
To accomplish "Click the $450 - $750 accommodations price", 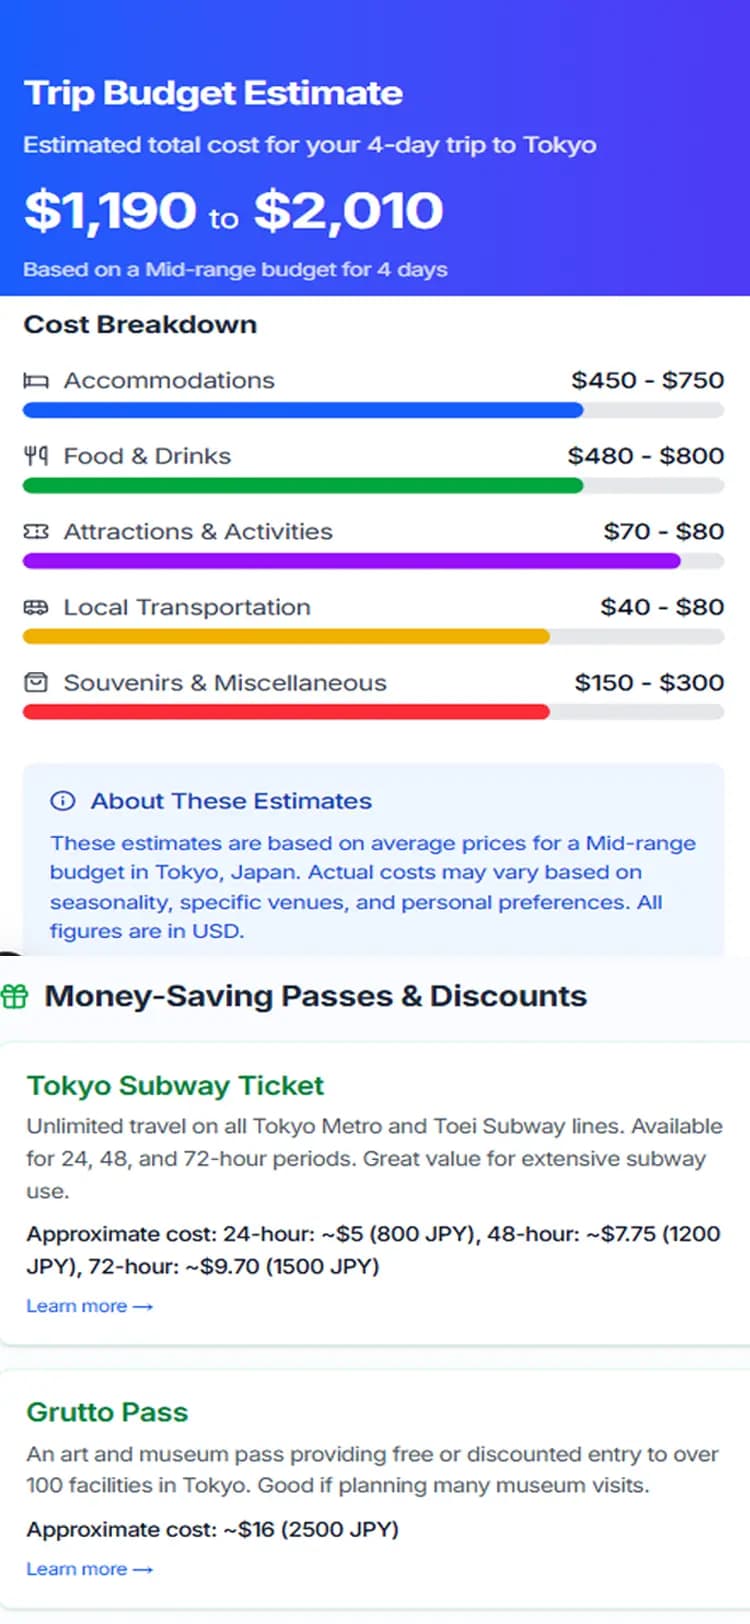I will point(648,380).
